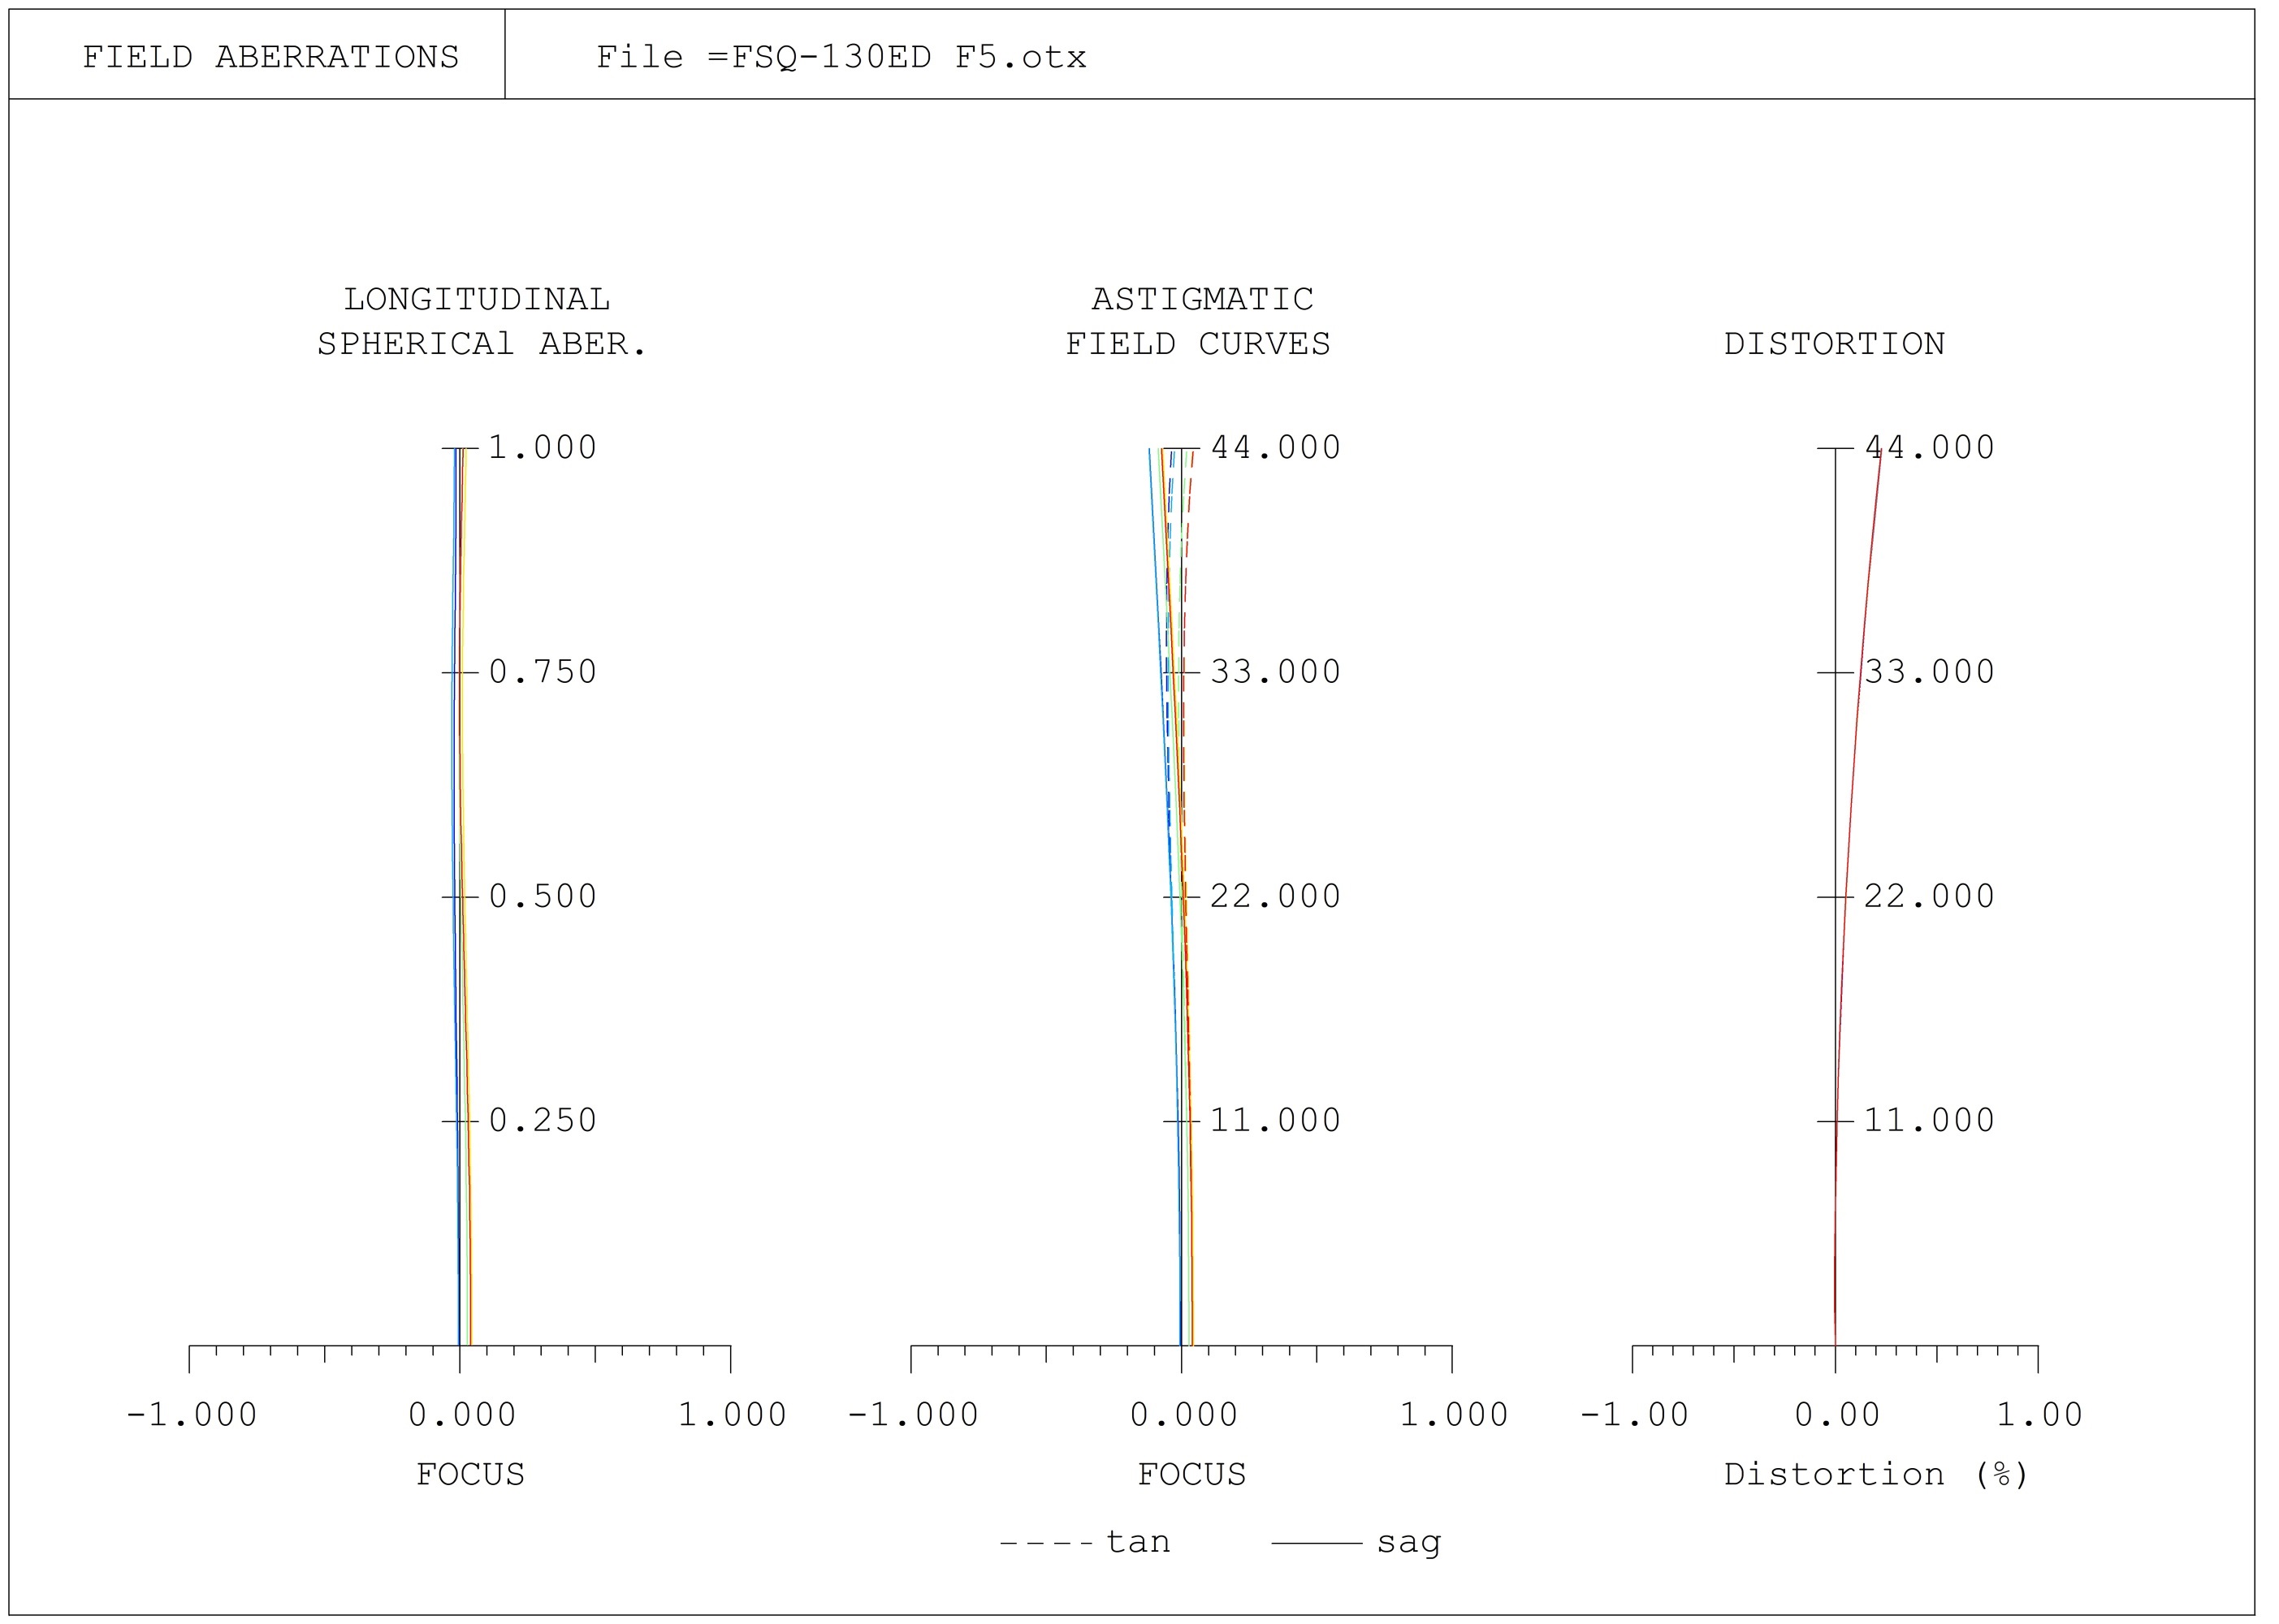Image resolution: width=2279 pixels, height=1624 pixels.
Task: Click the FIELD ABERRATIONS header label
Action: pyautogui.click(x=270, y=57)
